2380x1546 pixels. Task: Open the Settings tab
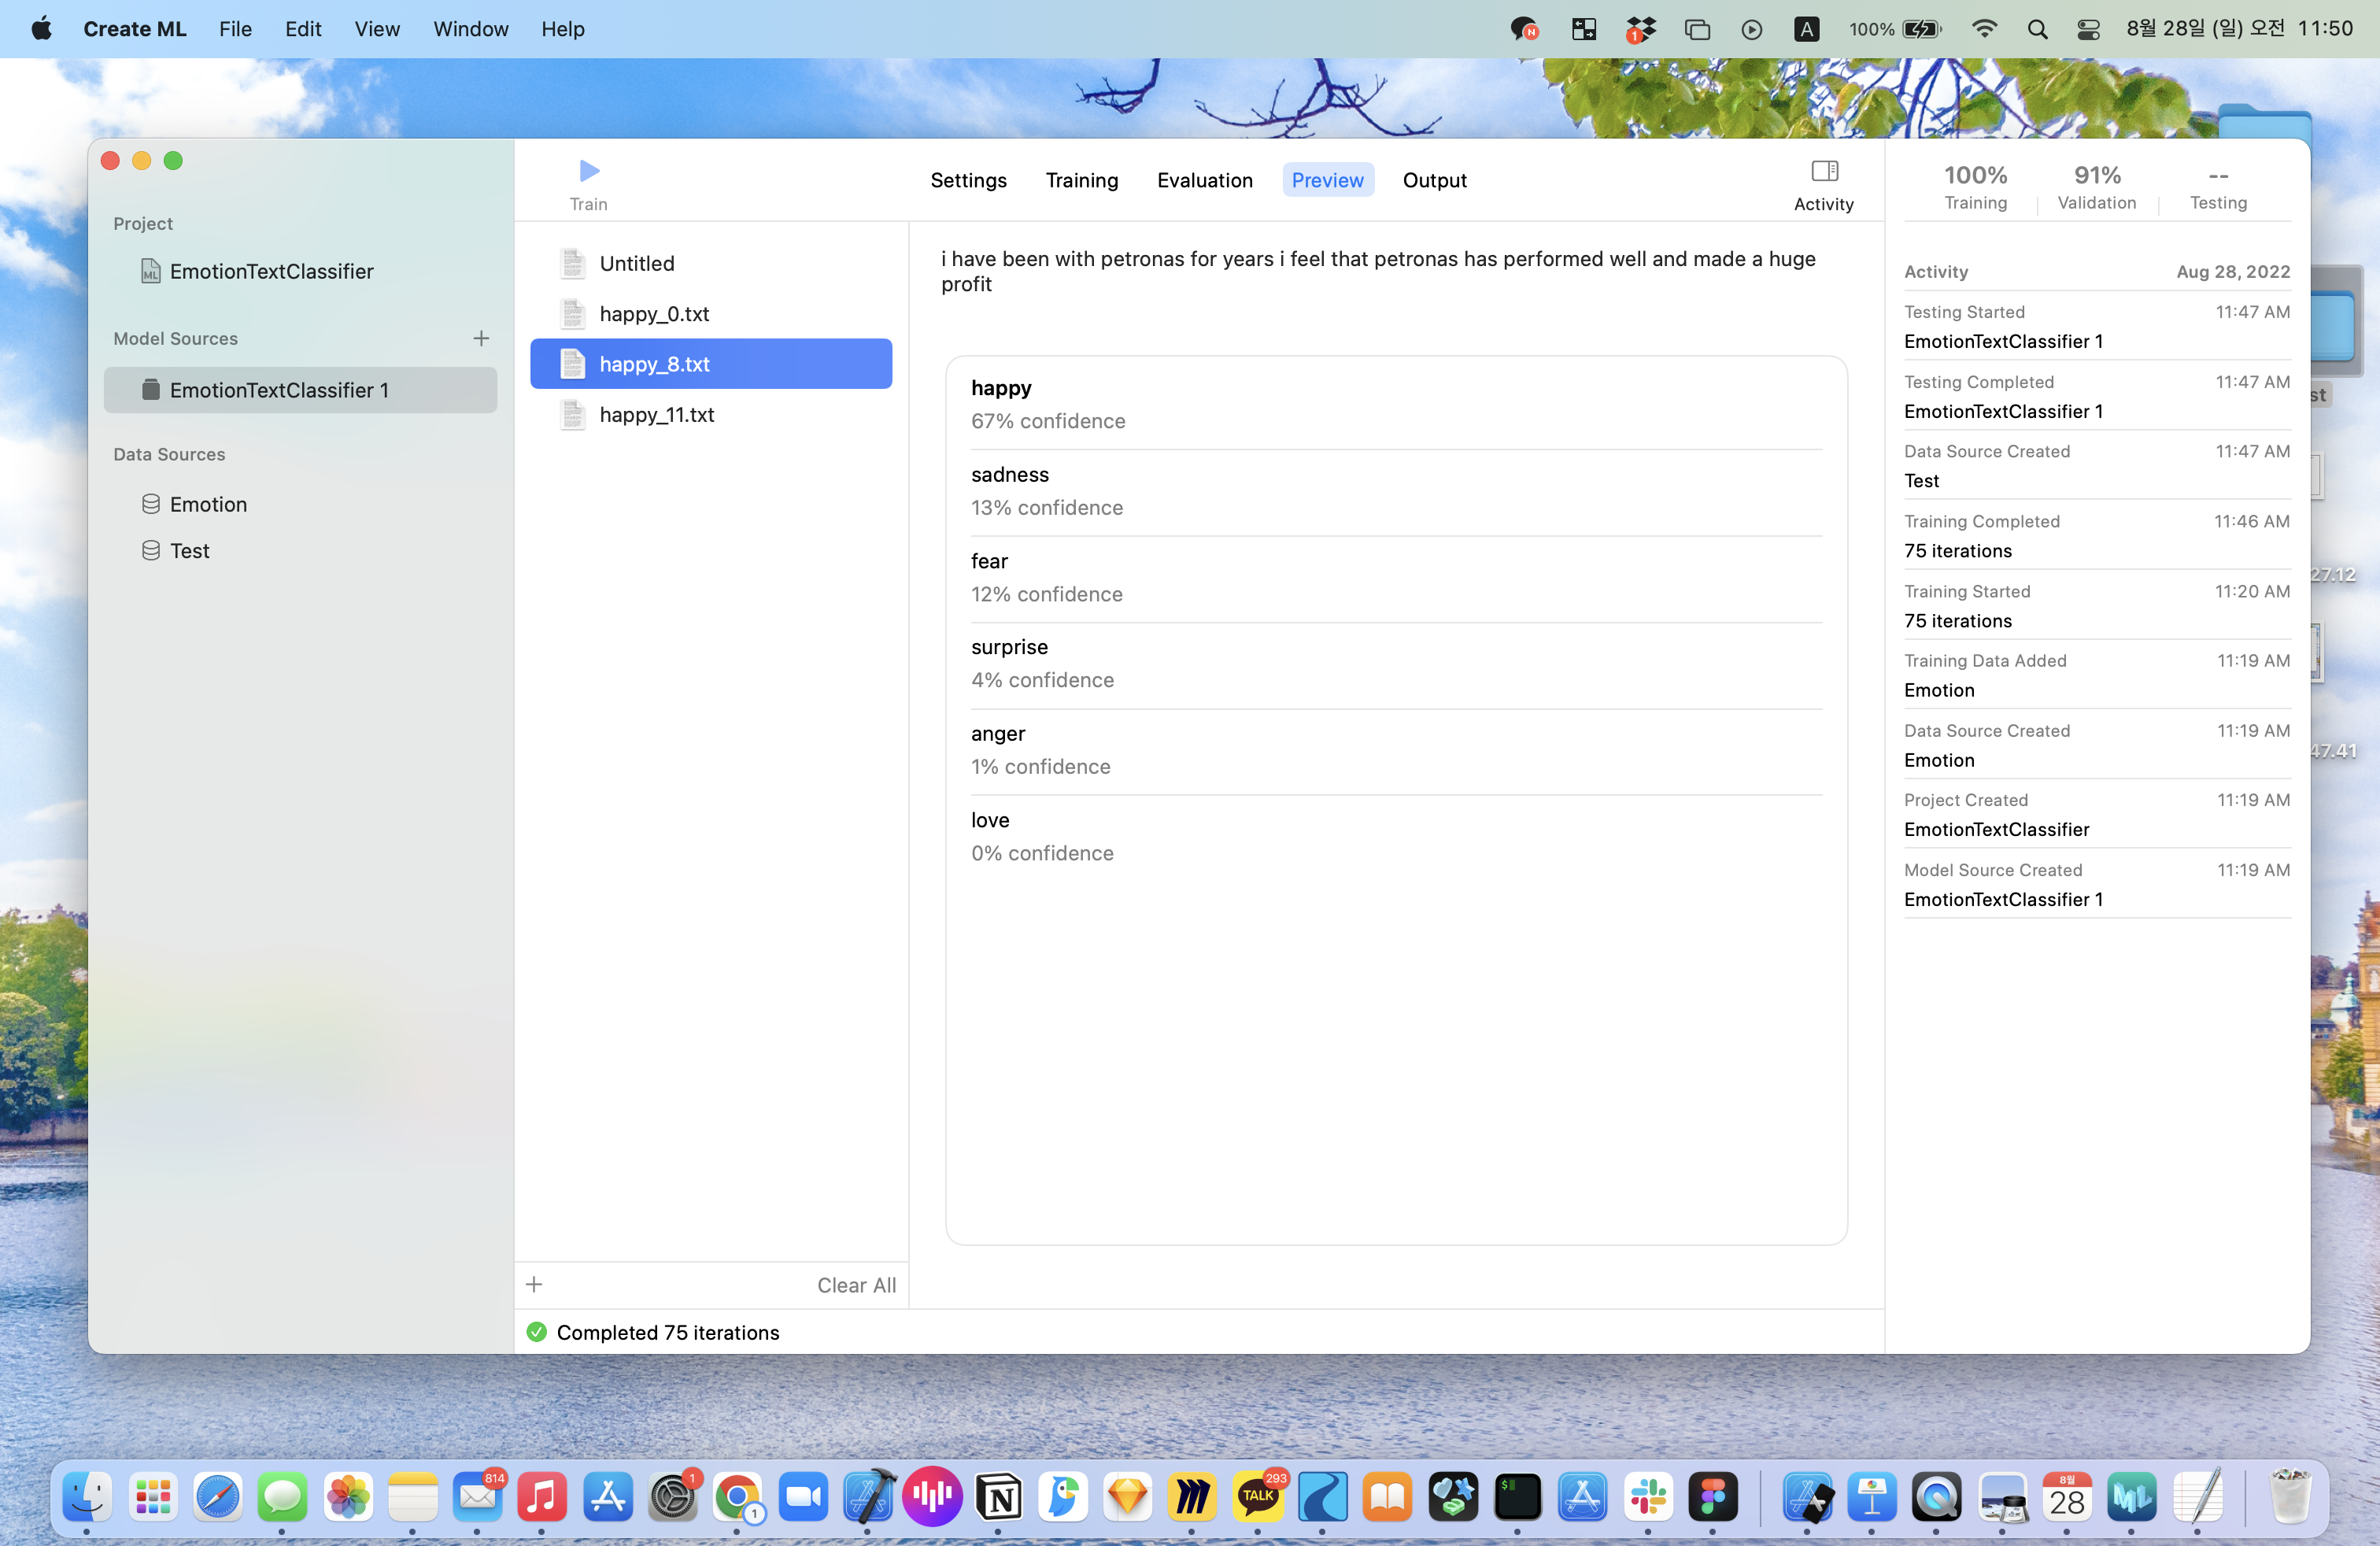[968, 180]
